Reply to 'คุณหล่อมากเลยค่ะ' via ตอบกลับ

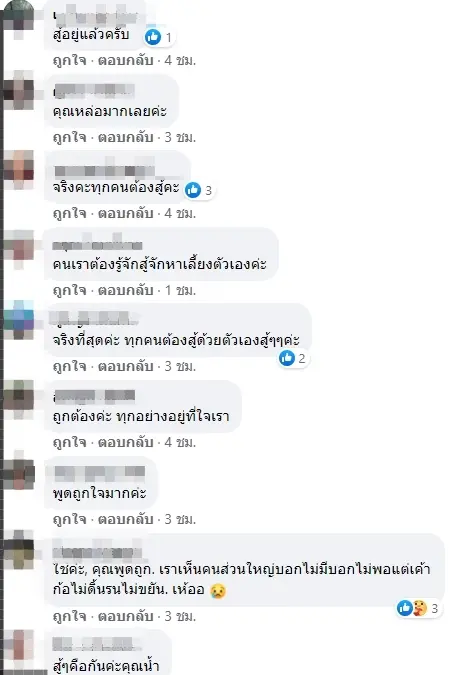(125, 137)
